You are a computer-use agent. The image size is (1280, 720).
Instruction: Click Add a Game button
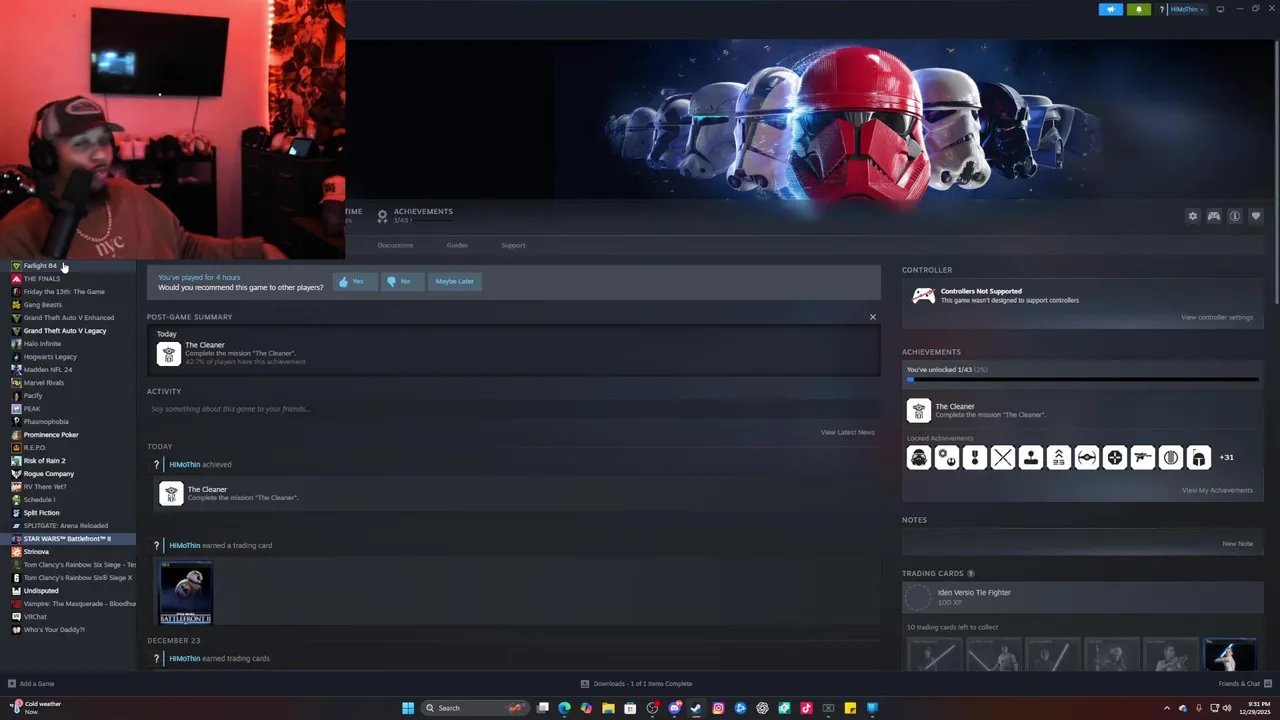(31, 684)
